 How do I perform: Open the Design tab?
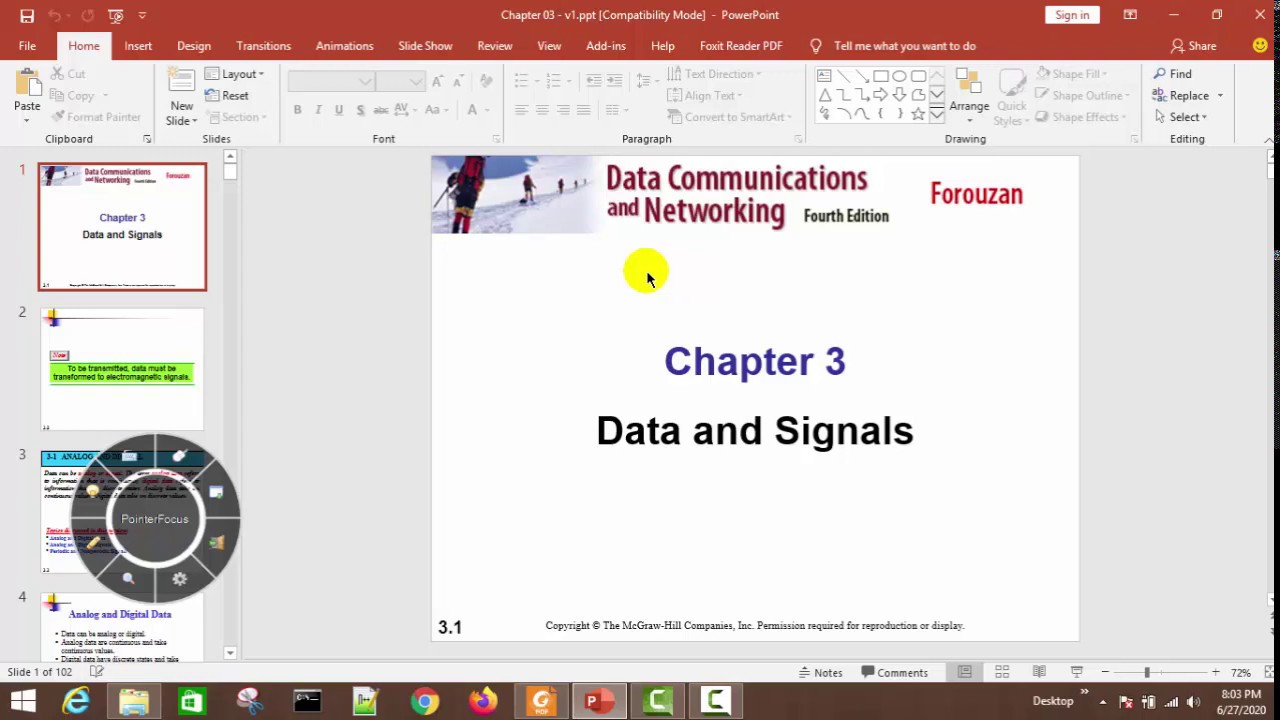194,46
